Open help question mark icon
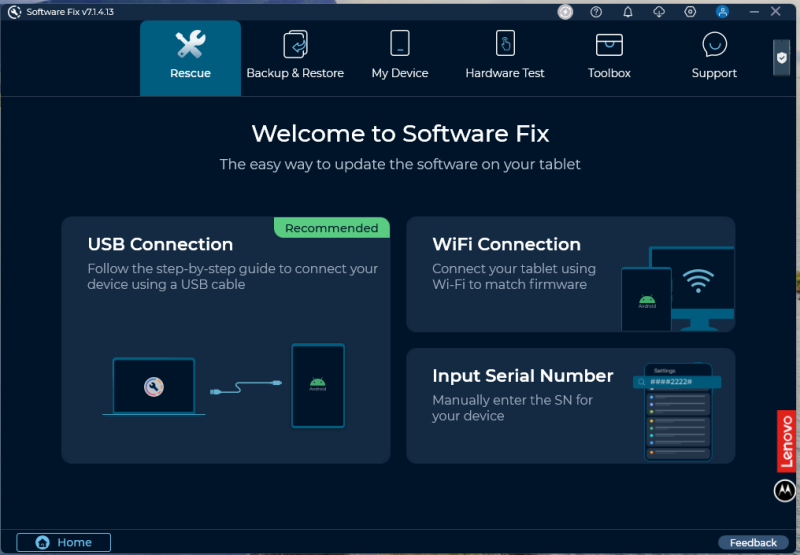800x555 pixels. tap(596, 12)
